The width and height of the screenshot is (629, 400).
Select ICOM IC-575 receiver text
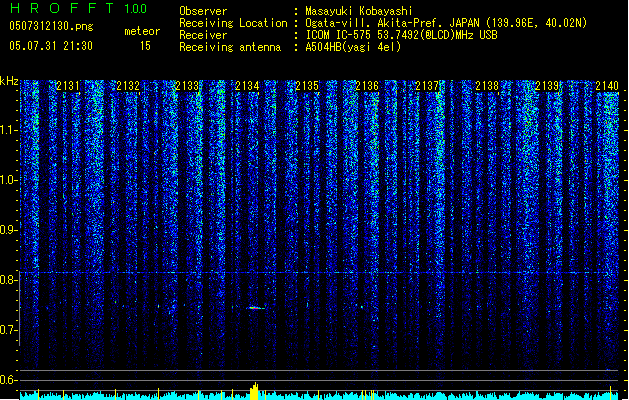(x=401, y=35)
